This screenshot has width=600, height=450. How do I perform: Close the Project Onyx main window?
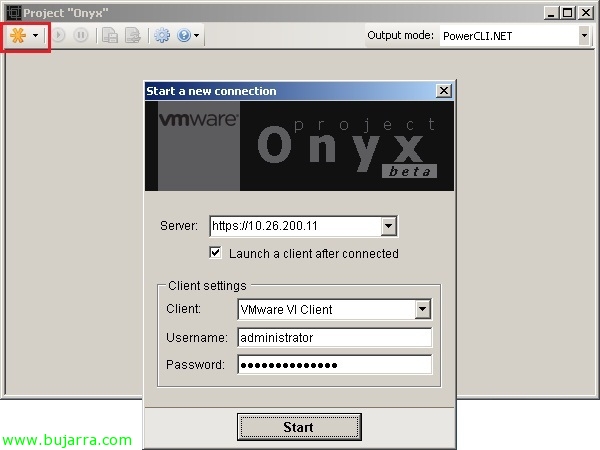[x=586, y=13]
